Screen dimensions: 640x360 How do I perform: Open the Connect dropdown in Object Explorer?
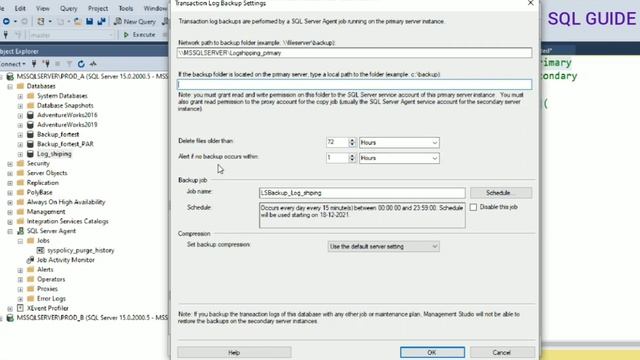(x=13, y=64)
